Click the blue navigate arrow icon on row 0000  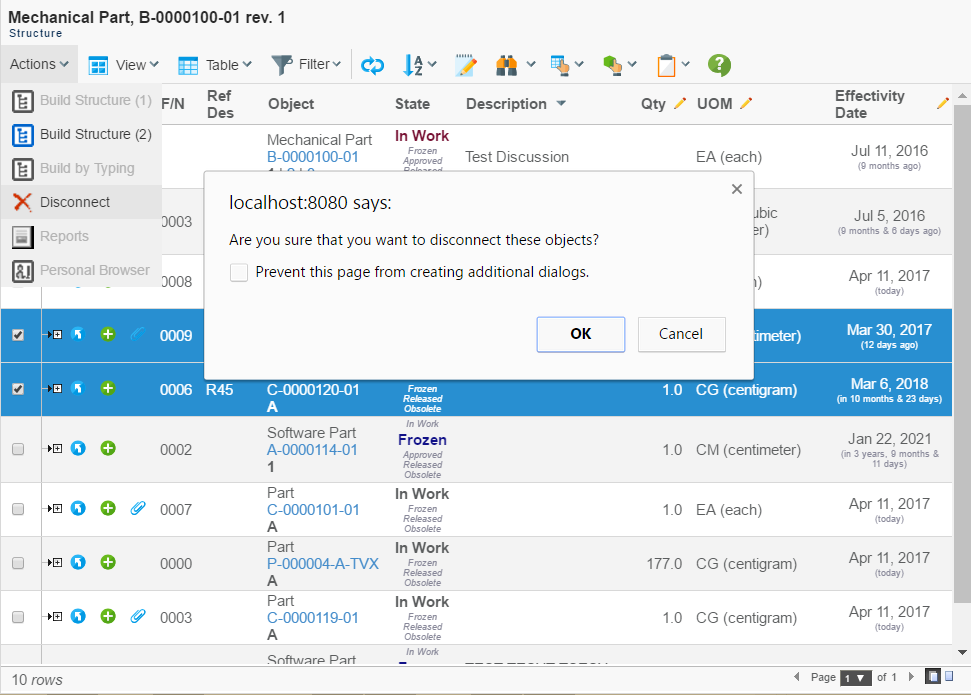pos(78,563)
